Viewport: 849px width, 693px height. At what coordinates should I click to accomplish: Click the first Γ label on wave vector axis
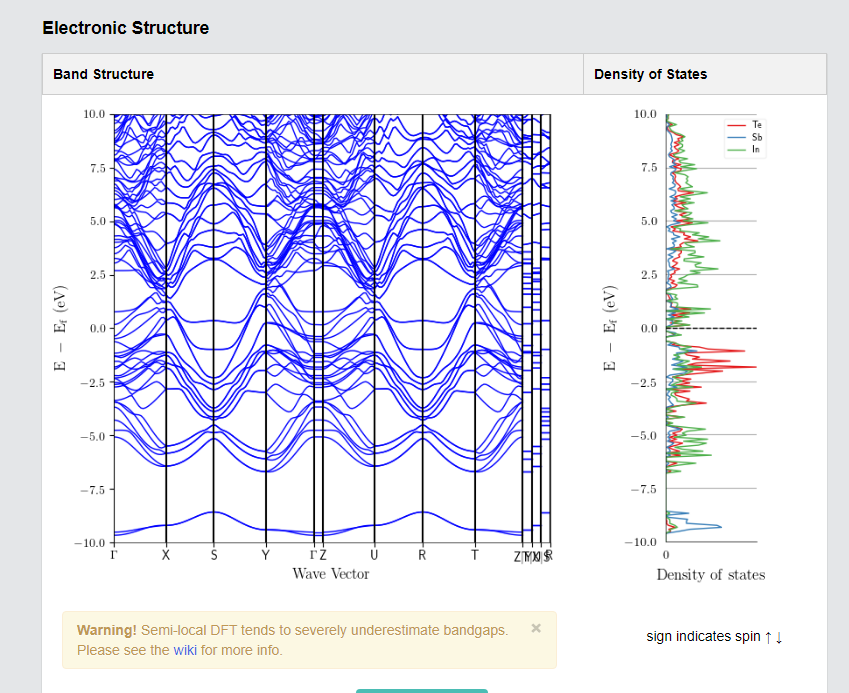point(114,555)
